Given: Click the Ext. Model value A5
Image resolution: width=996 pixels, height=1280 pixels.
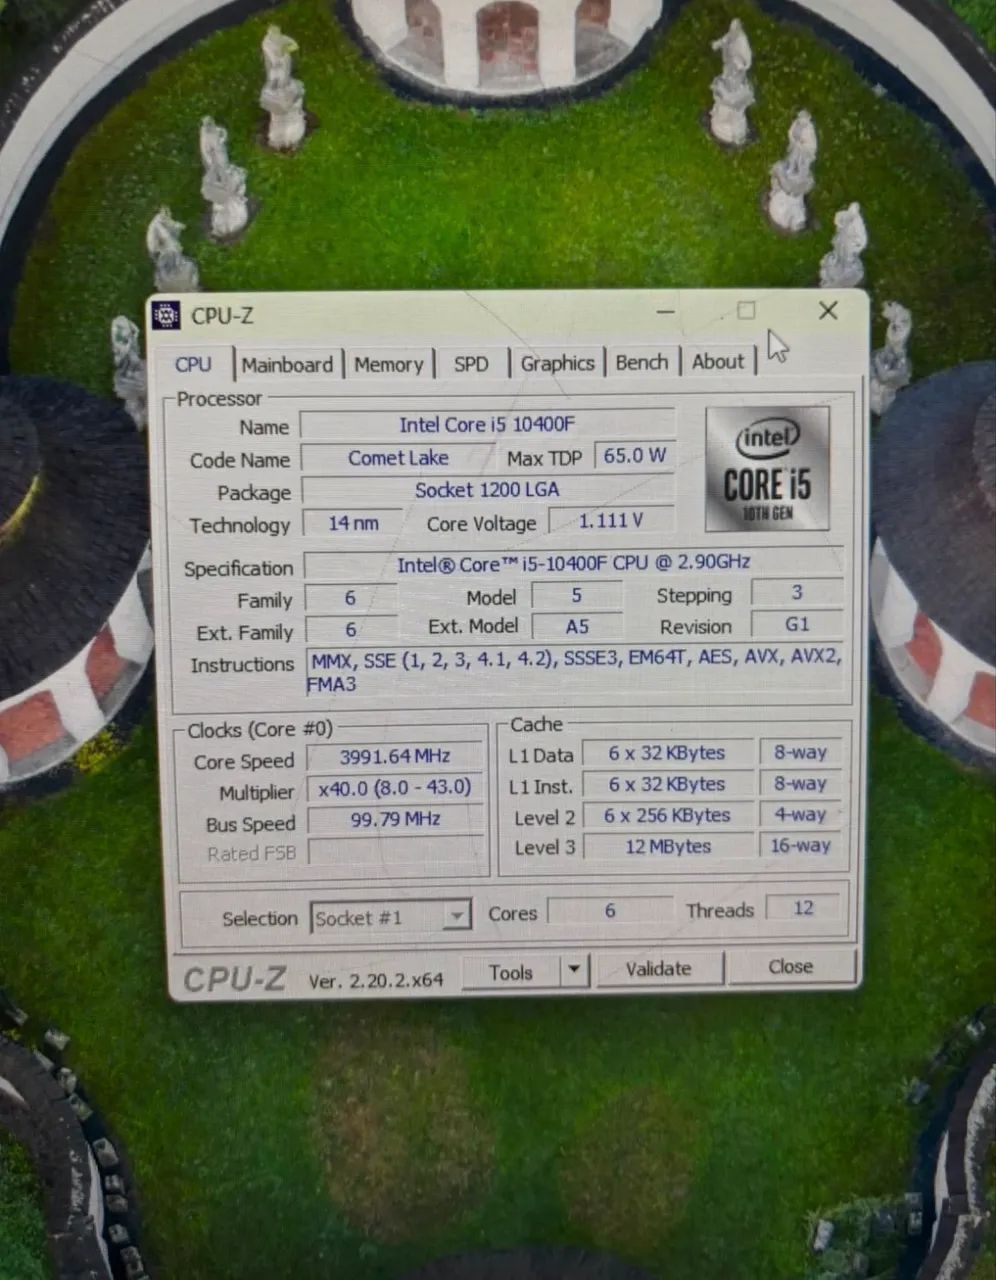Looking at the screenshot, I should pyautogui.click(x=577, y=627).
